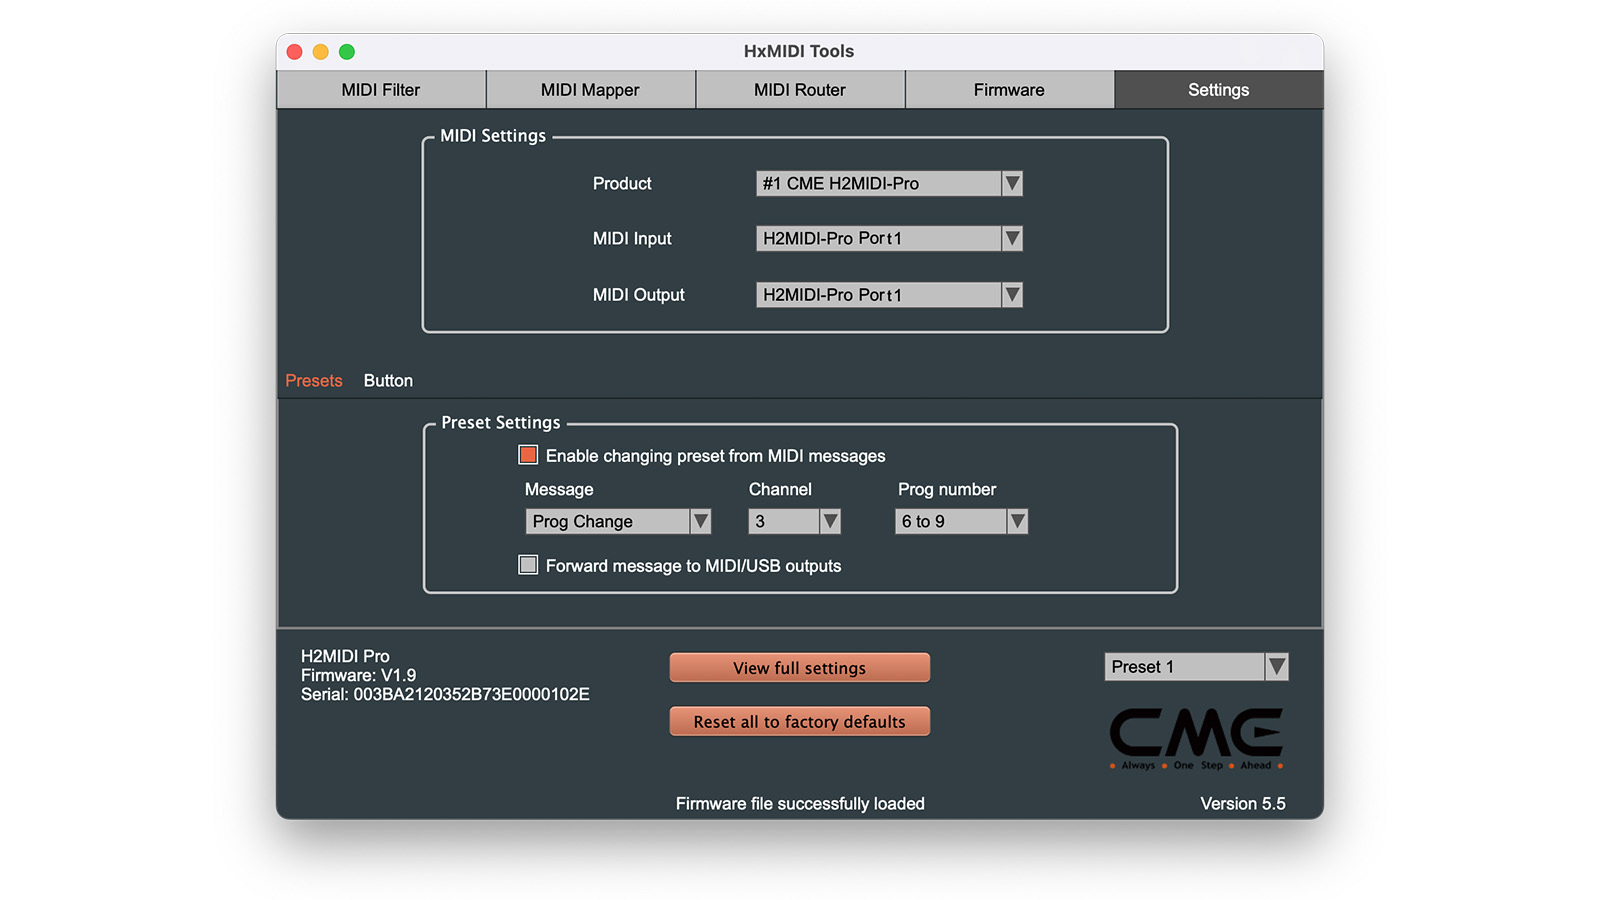The image size is (1600, 900).
Task: Go to the MIDI Router tab
Action: coord(799,90)
